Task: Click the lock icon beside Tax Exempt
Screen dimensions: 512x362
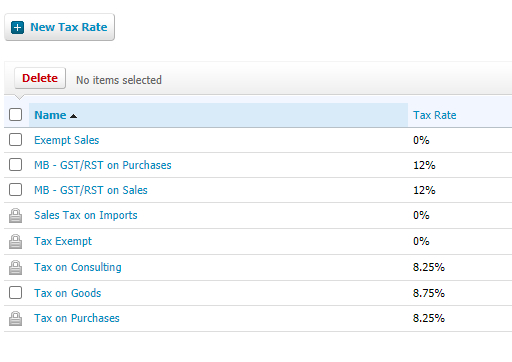Action: click(x=15, y=241)
